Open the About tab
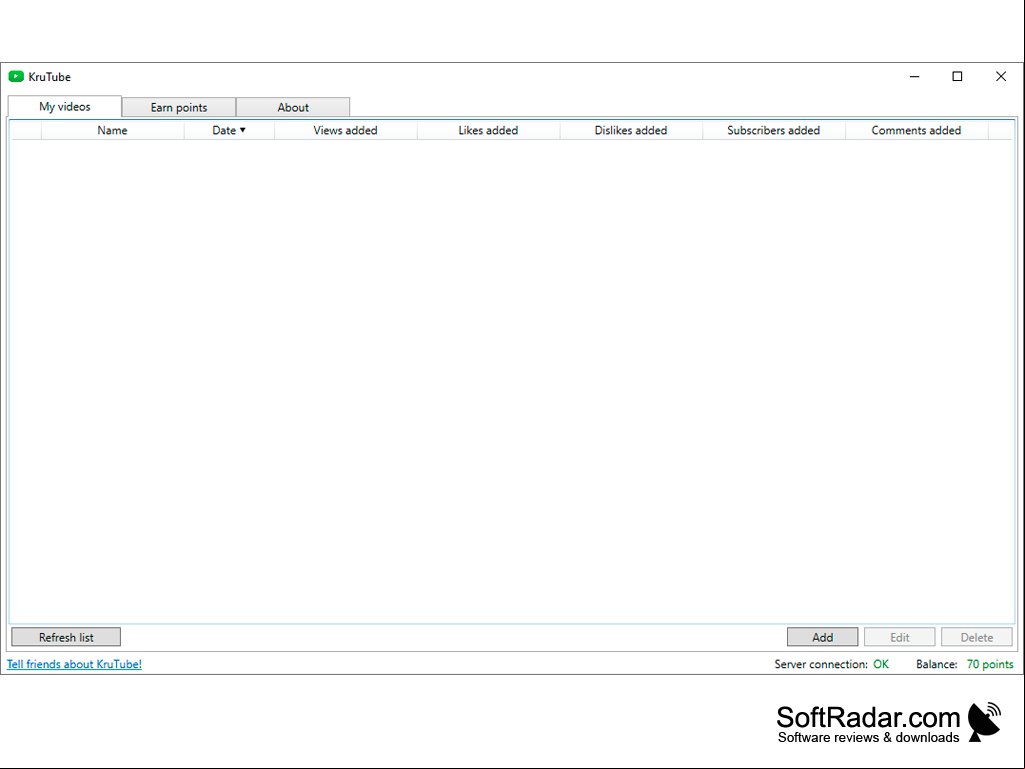This screenshot has width=1025, height=769. (293, 107)
